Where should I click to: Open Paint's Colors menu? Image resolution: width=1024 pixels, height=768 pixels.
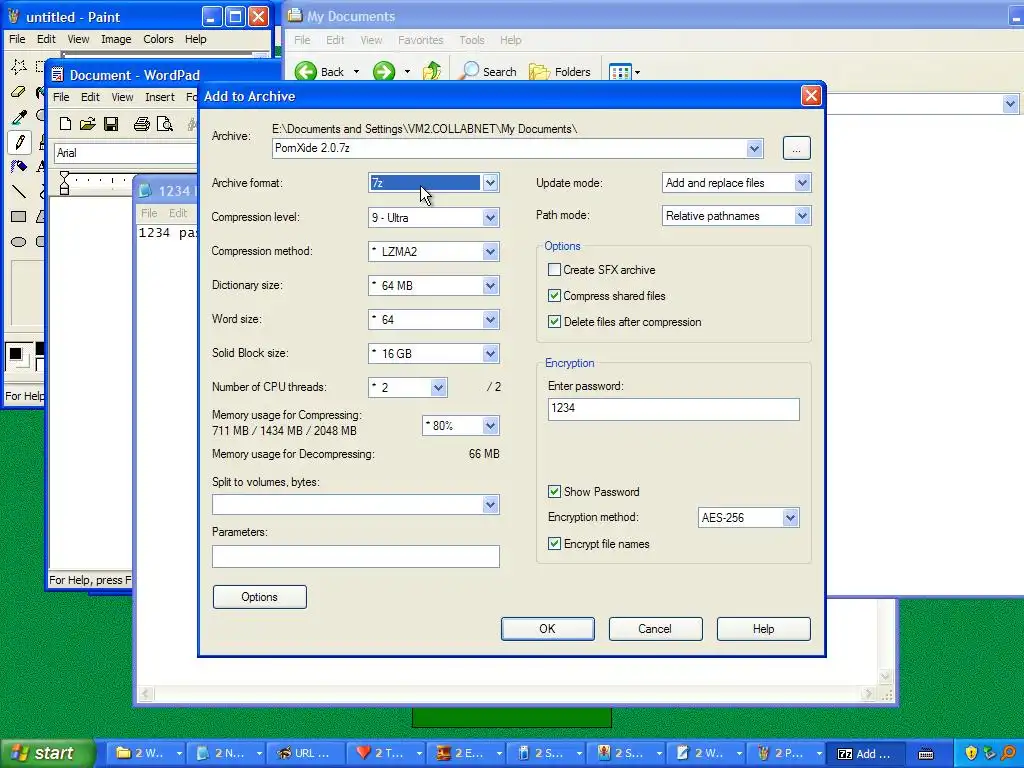tap(158, 39)
